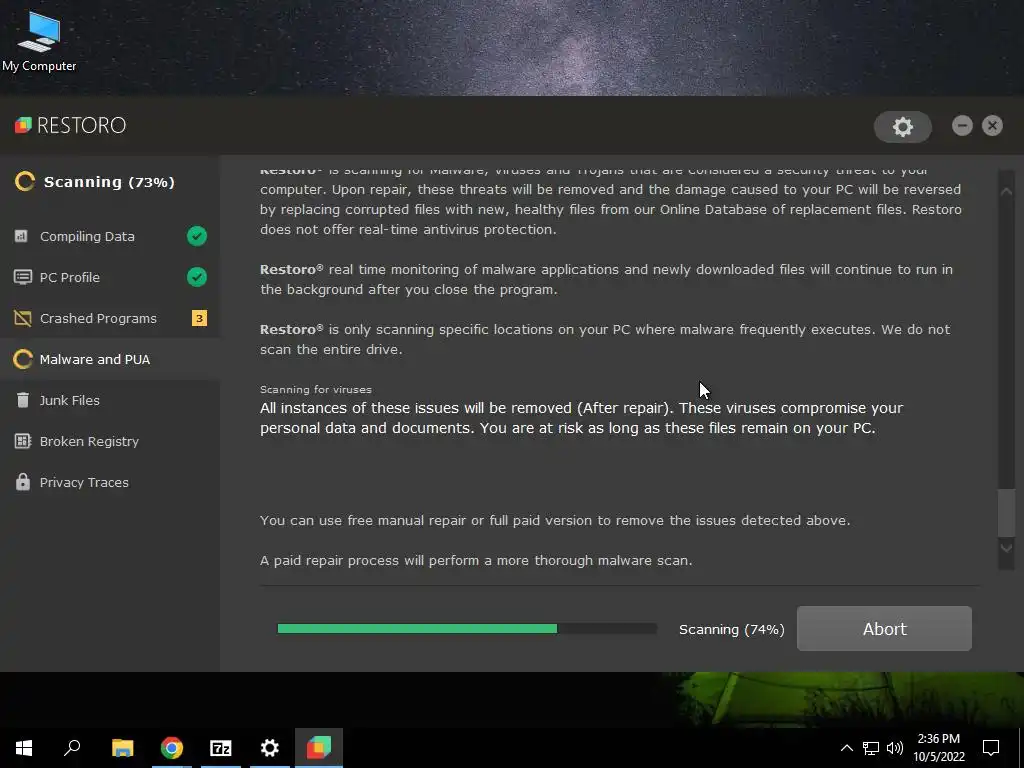Click the Privacy Traces padlock icon
The height and width of the screenshot is (768, 1024).
[x=22, y=482]
